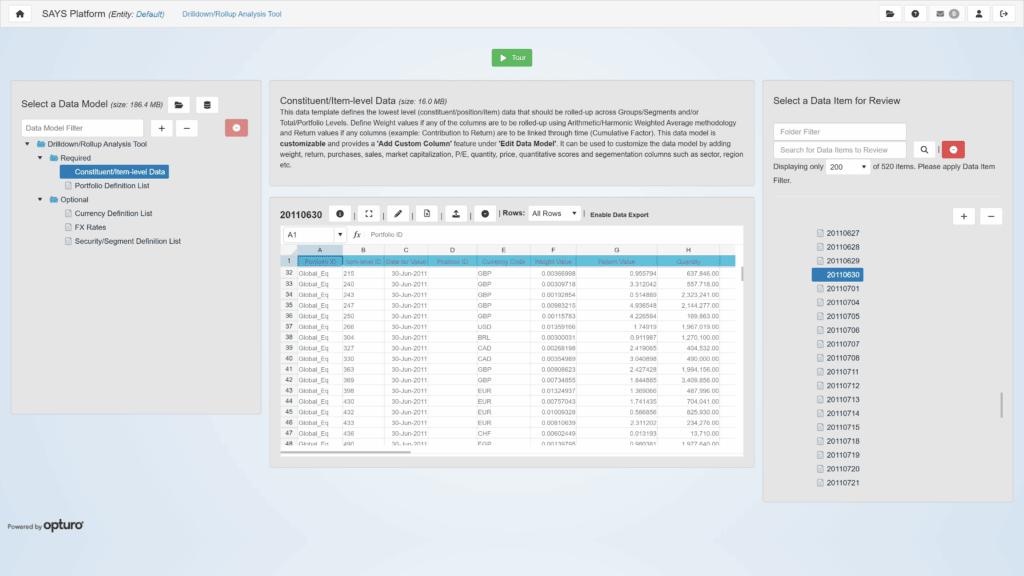Toggle fullscreen view of the data grid
Viewport: 1024px width, 576px height.
point(369,213)
